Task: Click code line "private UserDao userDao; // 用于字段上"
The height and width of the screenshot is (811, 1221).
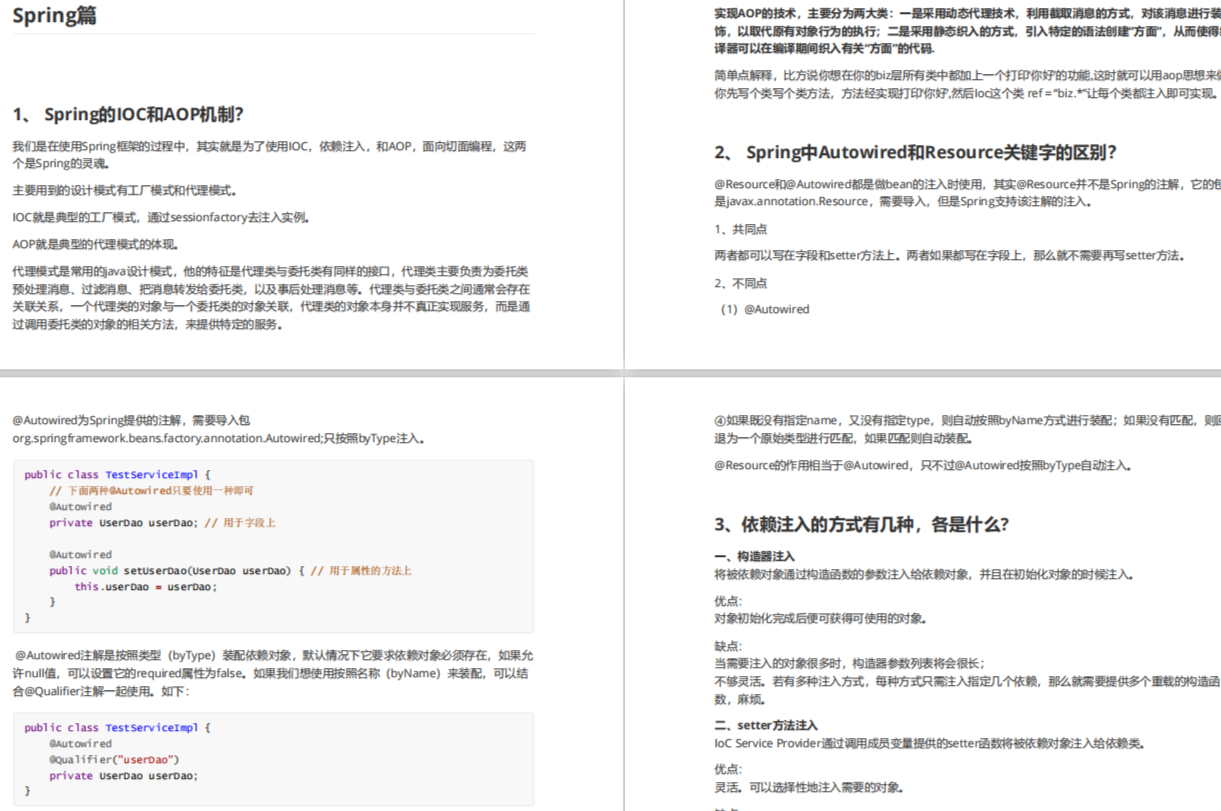Action: click(163, 523)
